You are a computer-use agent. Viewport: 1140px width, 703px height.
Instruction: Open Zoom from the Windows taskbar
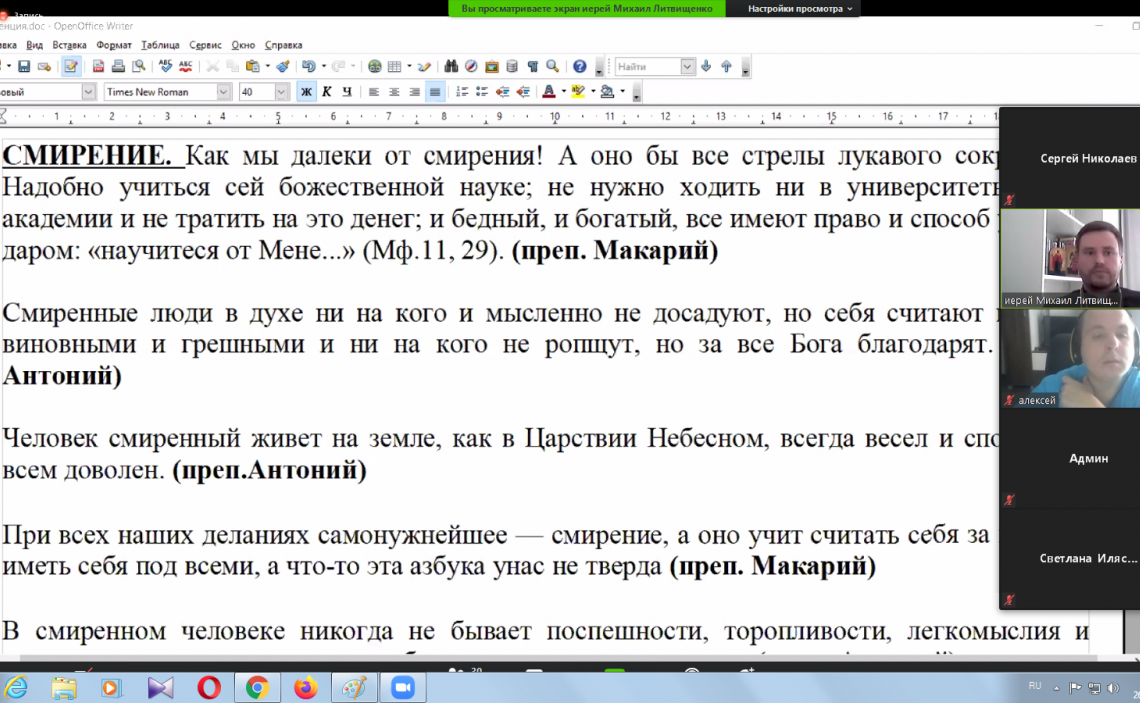403,688
